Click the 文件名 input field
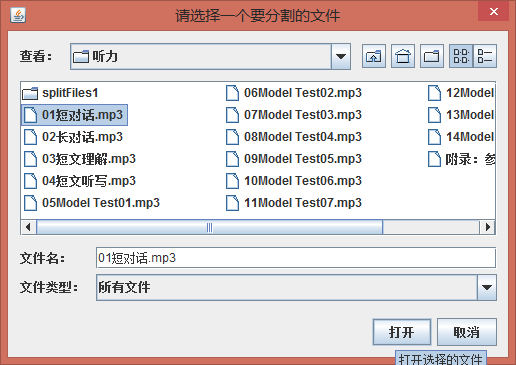The image size is (516, 365). 296,258
